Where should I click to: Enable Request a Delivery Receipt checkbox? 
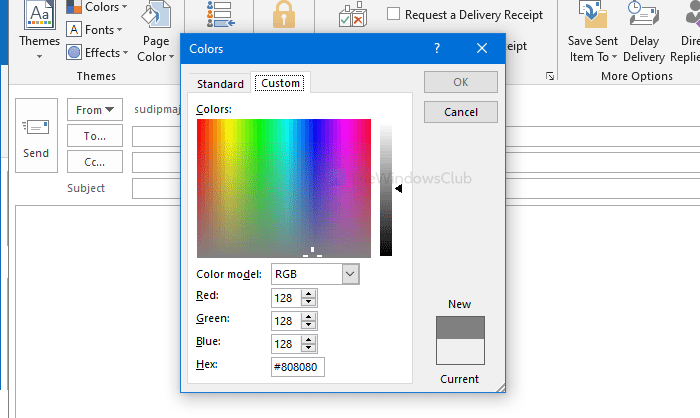(394, 14)
